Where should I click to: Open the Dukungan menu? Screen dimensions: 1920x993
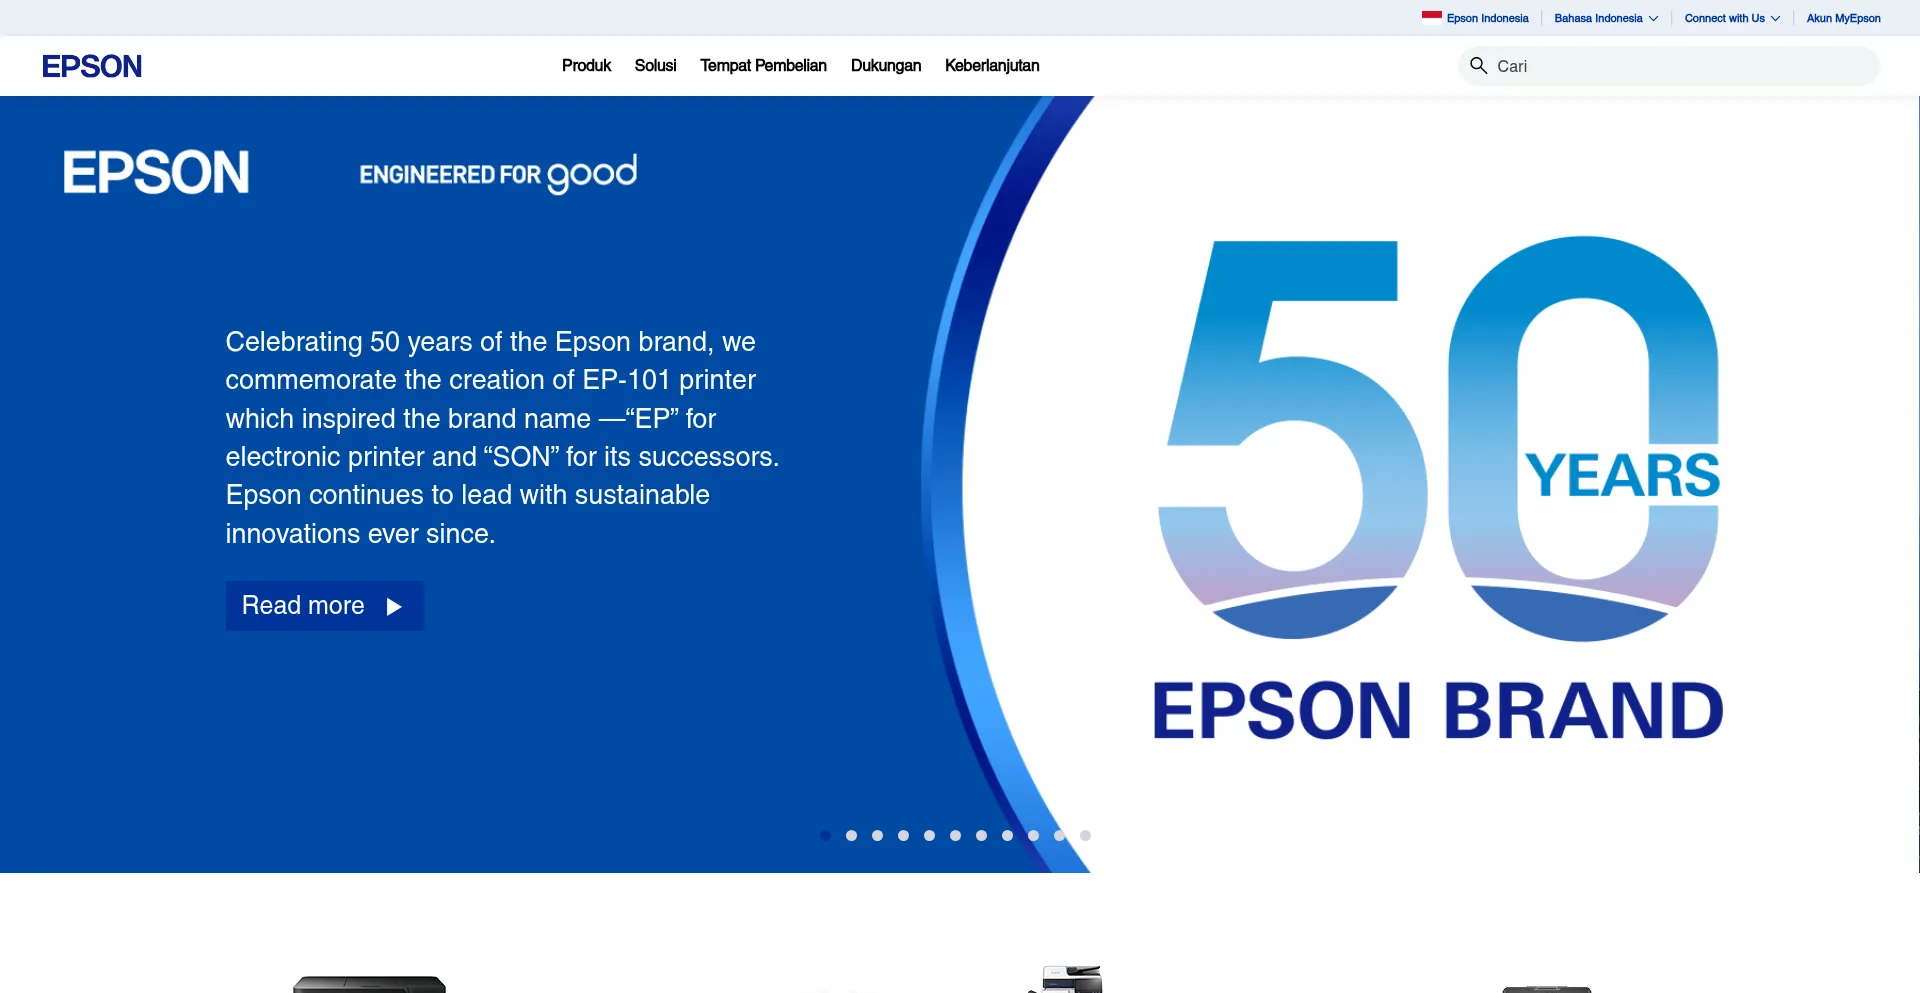click(885, 66)
